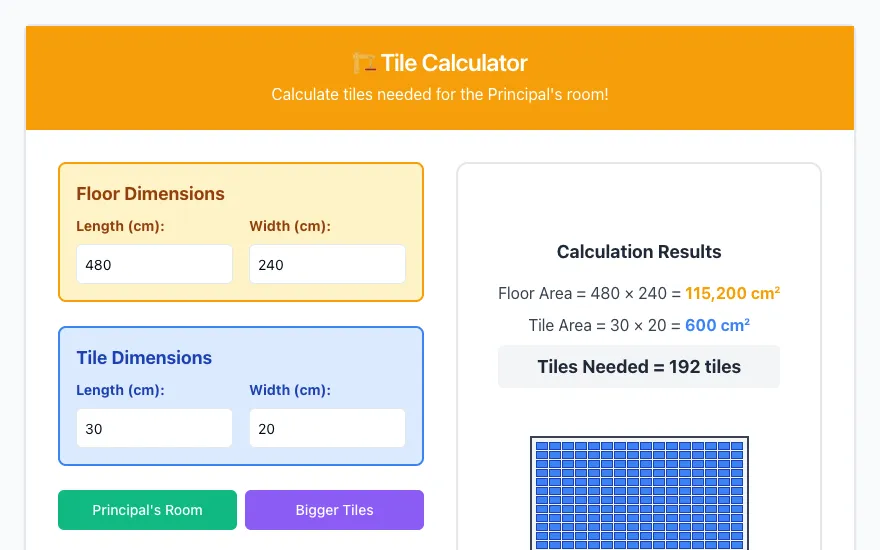
Task: Click the tile Width (cm) label
Action: tap(290, 389)
